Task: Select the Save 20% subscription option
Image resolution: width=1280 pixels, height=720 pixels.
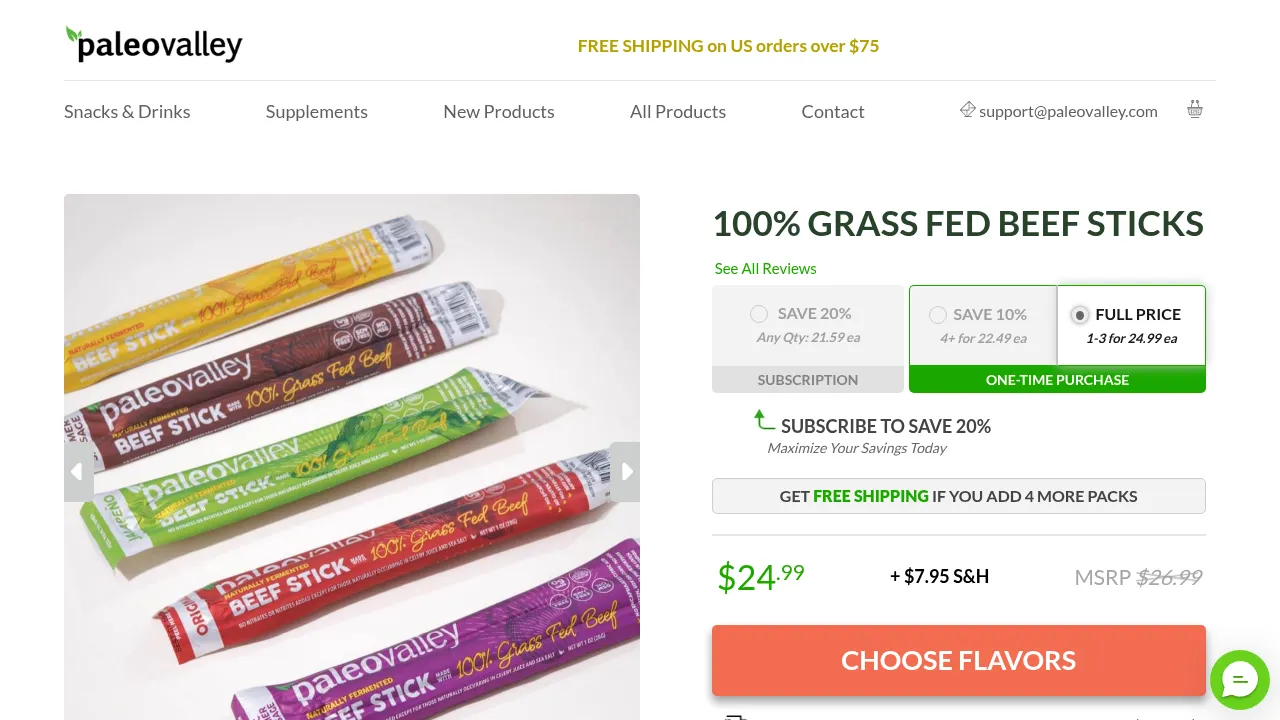Action: (x=759, y=314)
